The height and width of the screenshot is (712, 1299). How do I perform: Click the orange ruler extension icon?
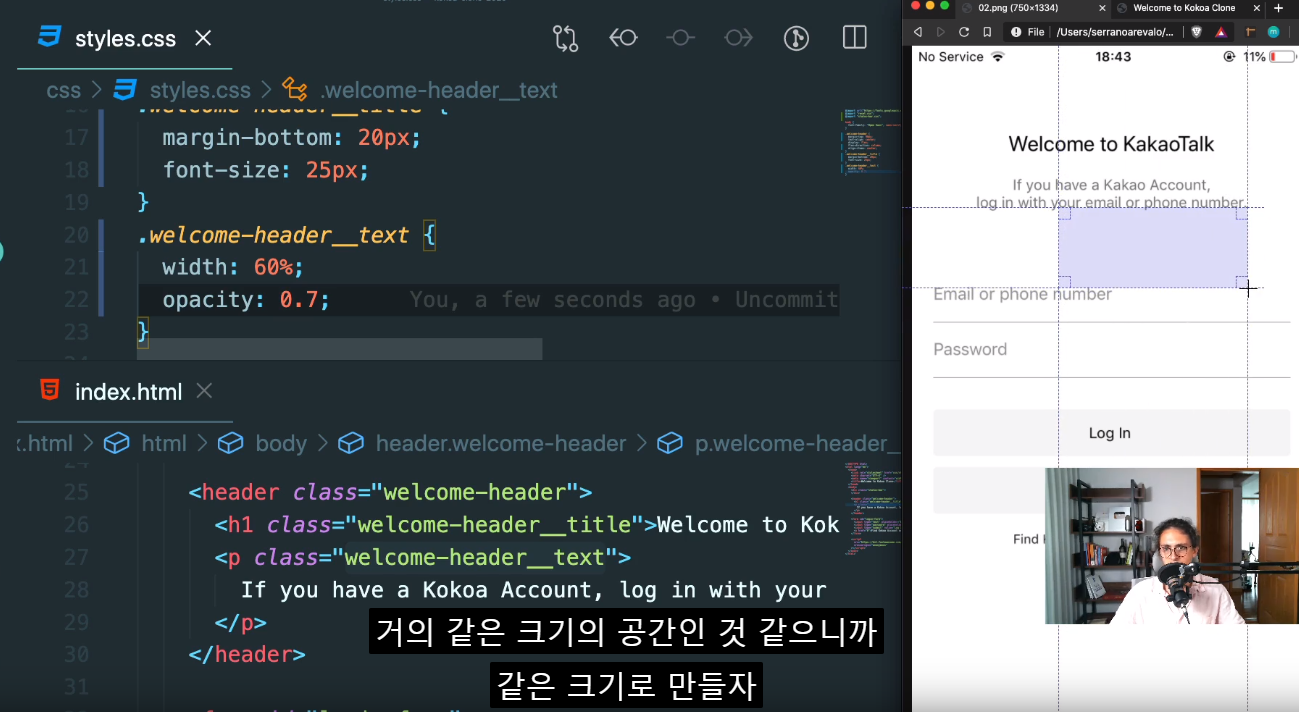pyautogui.click(x=1252, y=32)
